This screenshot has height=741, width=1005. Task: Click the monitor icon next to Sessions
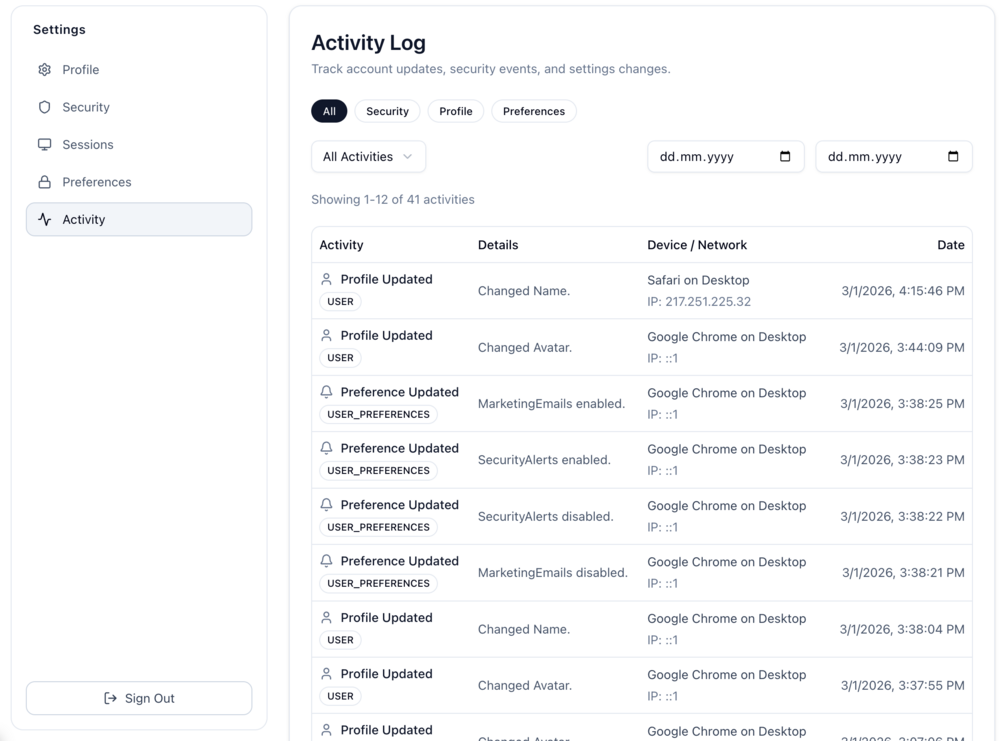tap(44, 145)
